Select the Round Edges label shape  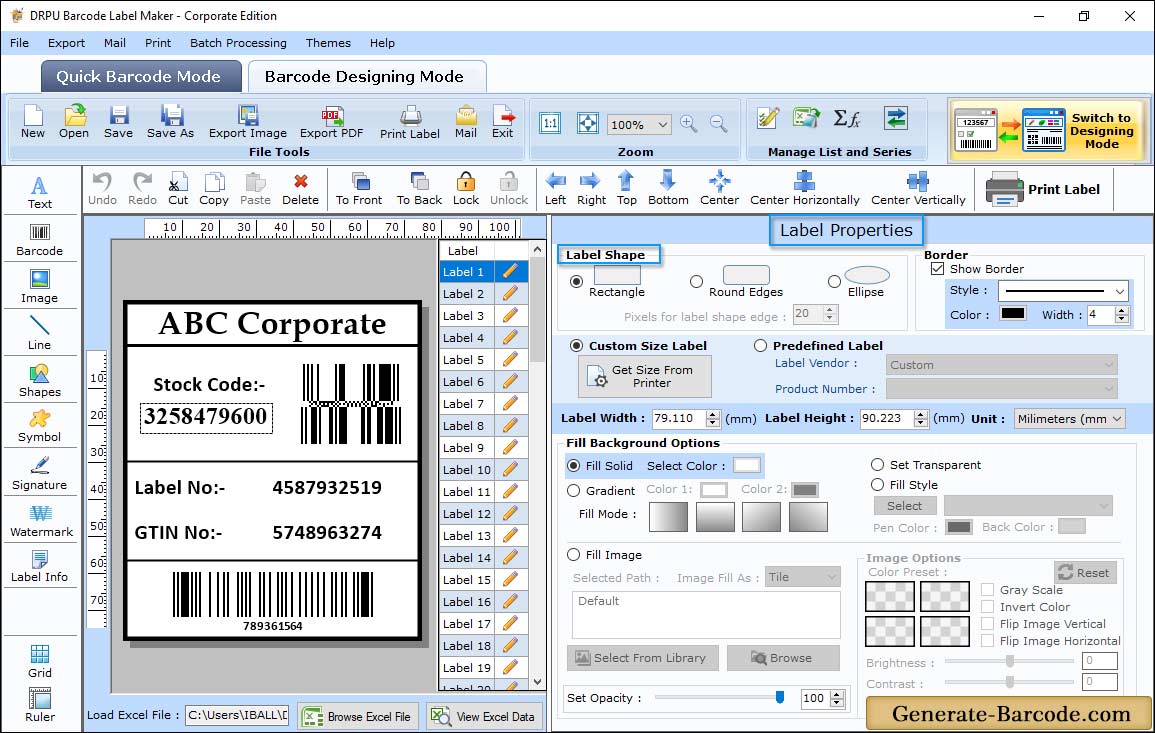tap(696, 281)
